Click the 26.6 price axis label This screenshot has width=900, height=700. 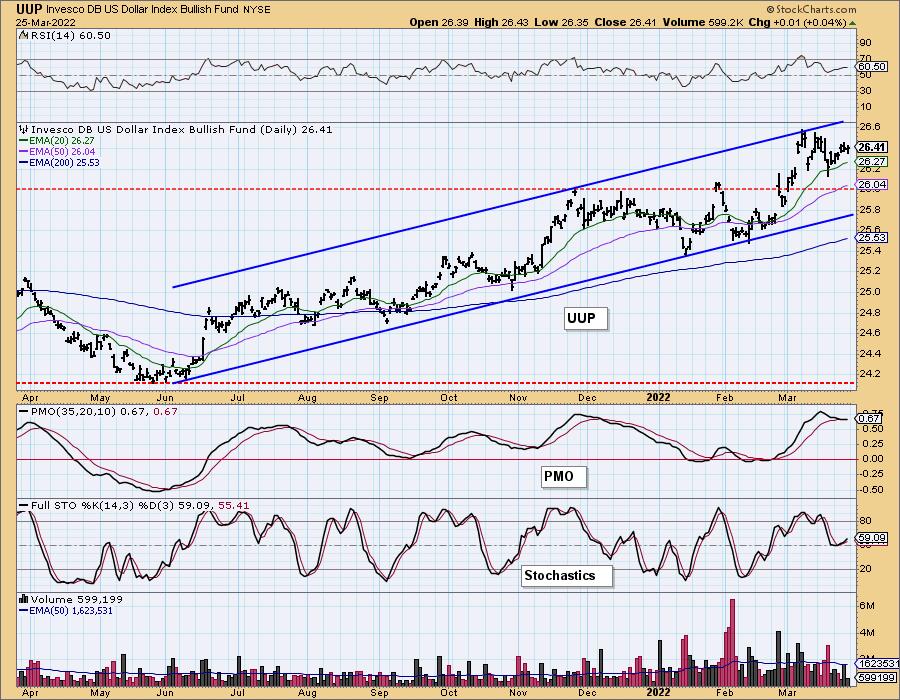point(870,127)
